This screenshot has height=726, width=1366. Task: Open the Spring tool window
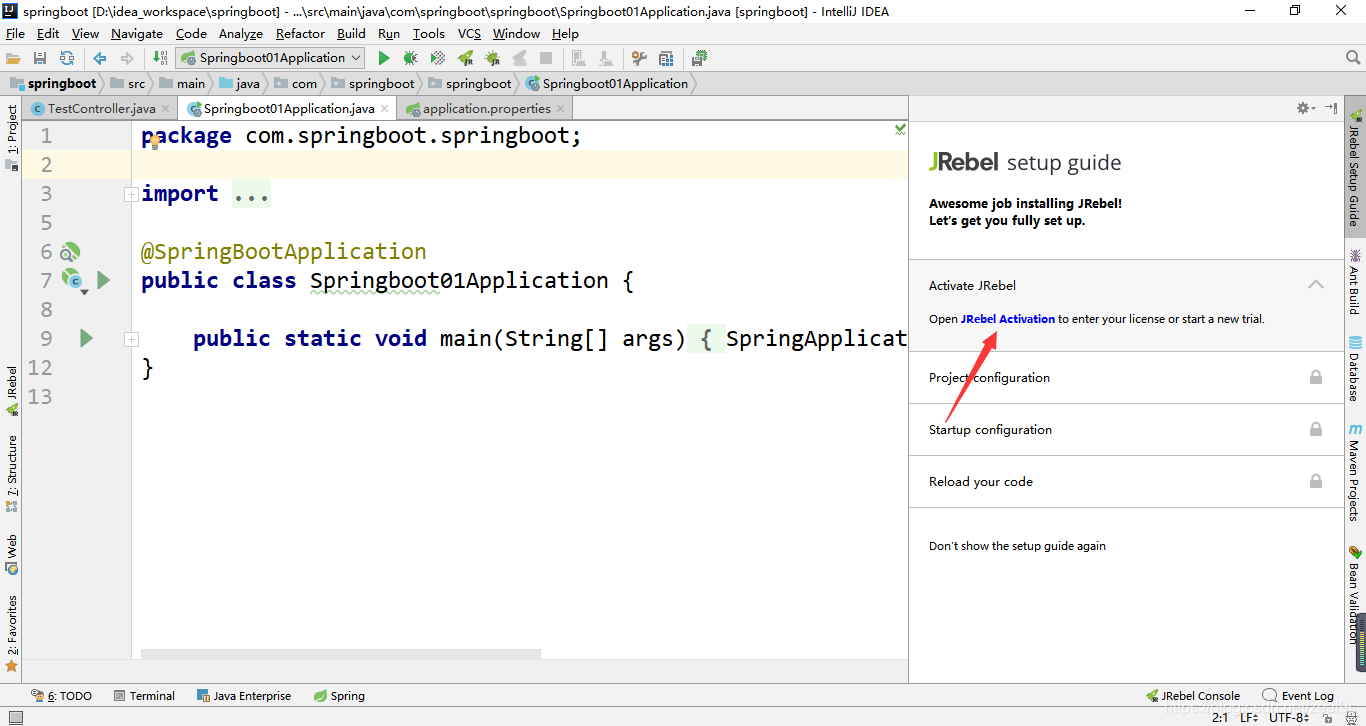(x=339, y=696)
